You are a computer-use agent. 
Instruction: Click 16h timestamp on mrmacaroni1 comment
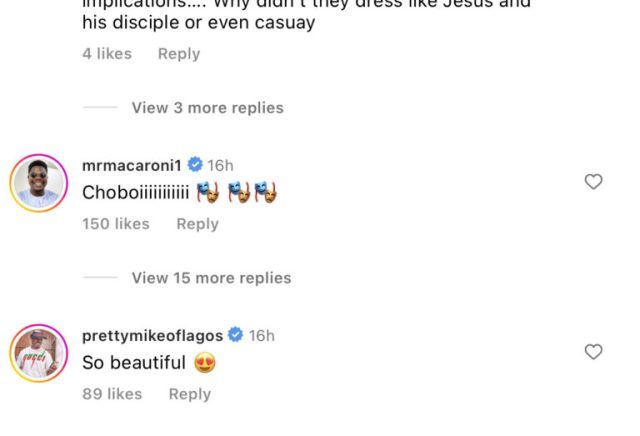[x=221, y=165]
